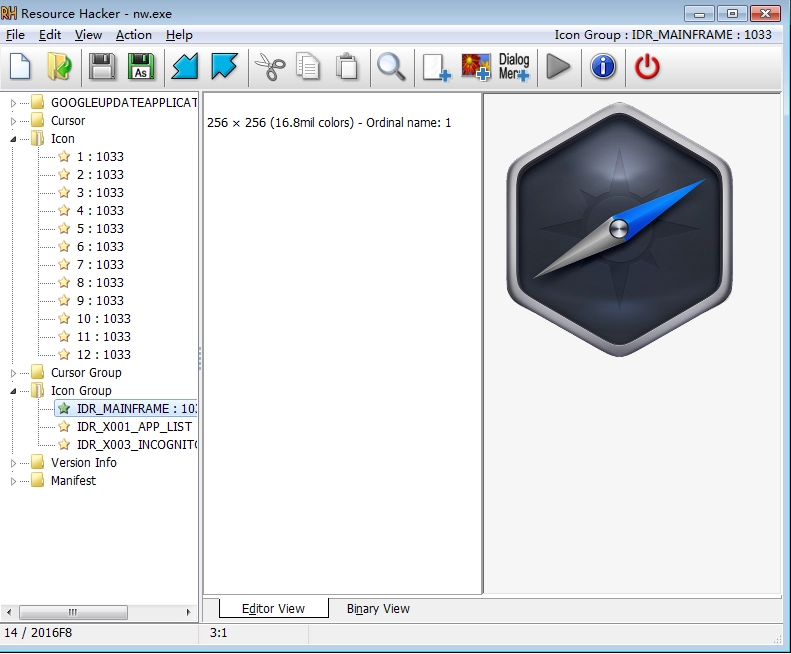Click the Open file folder icon
Screen dimensions: 791x654
click(60, 67)
